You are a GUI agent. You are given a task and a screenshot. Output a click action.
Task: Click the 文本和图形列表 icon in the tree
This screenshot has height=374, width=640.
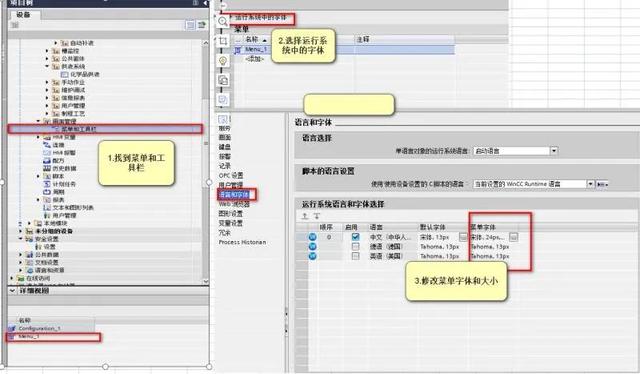click(x=47, y=207)
